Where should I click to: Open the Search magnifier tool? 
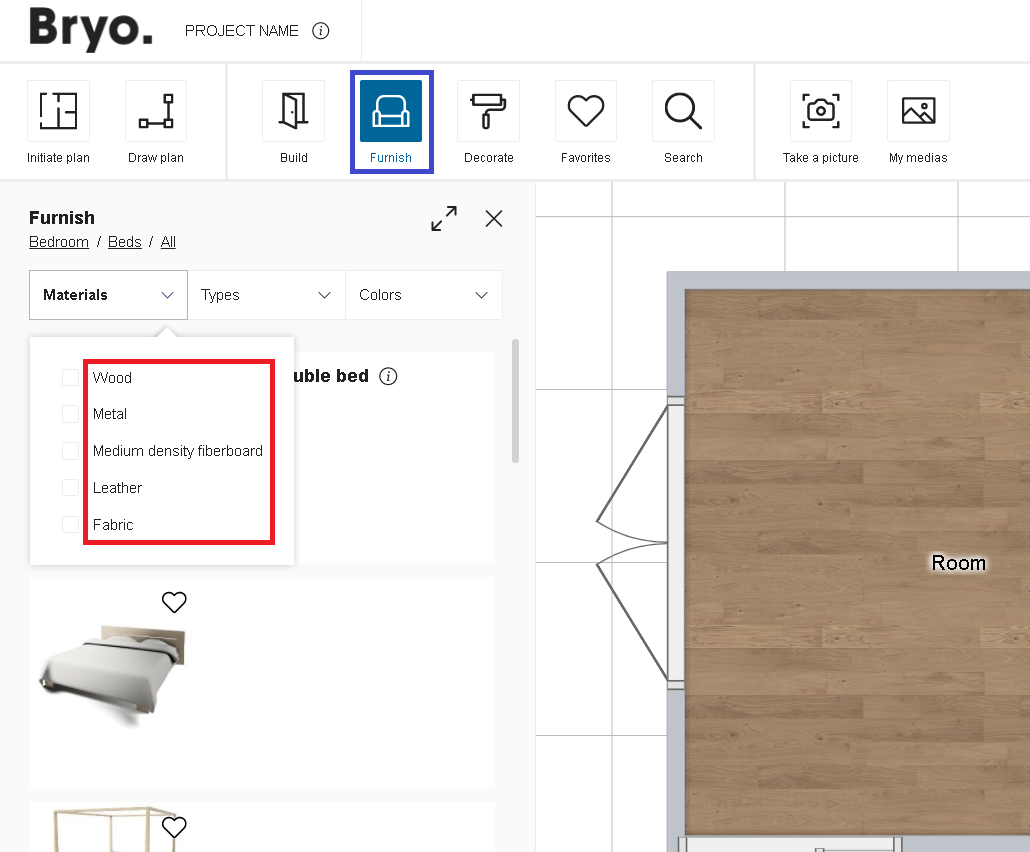(x=683, y=111)
